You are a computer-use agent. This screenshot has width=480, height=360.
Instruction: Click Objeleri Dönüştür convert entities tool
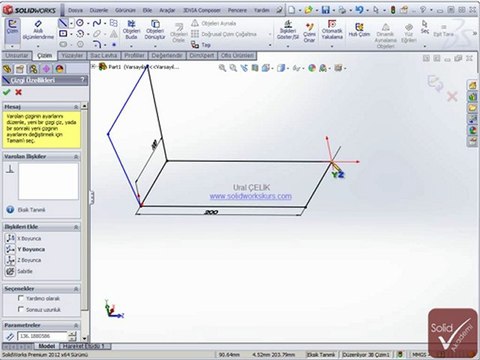click(x=155, y=29)
